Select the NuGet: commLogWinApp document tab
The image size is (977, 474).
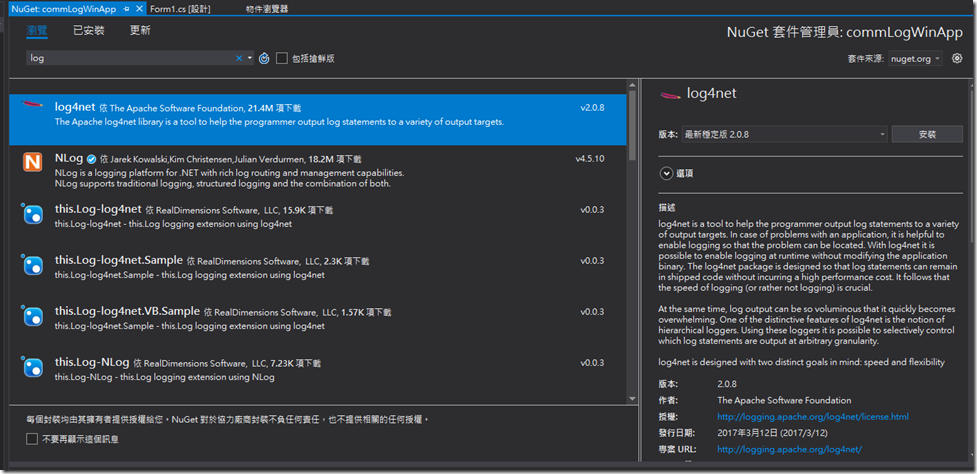(64, 9)
